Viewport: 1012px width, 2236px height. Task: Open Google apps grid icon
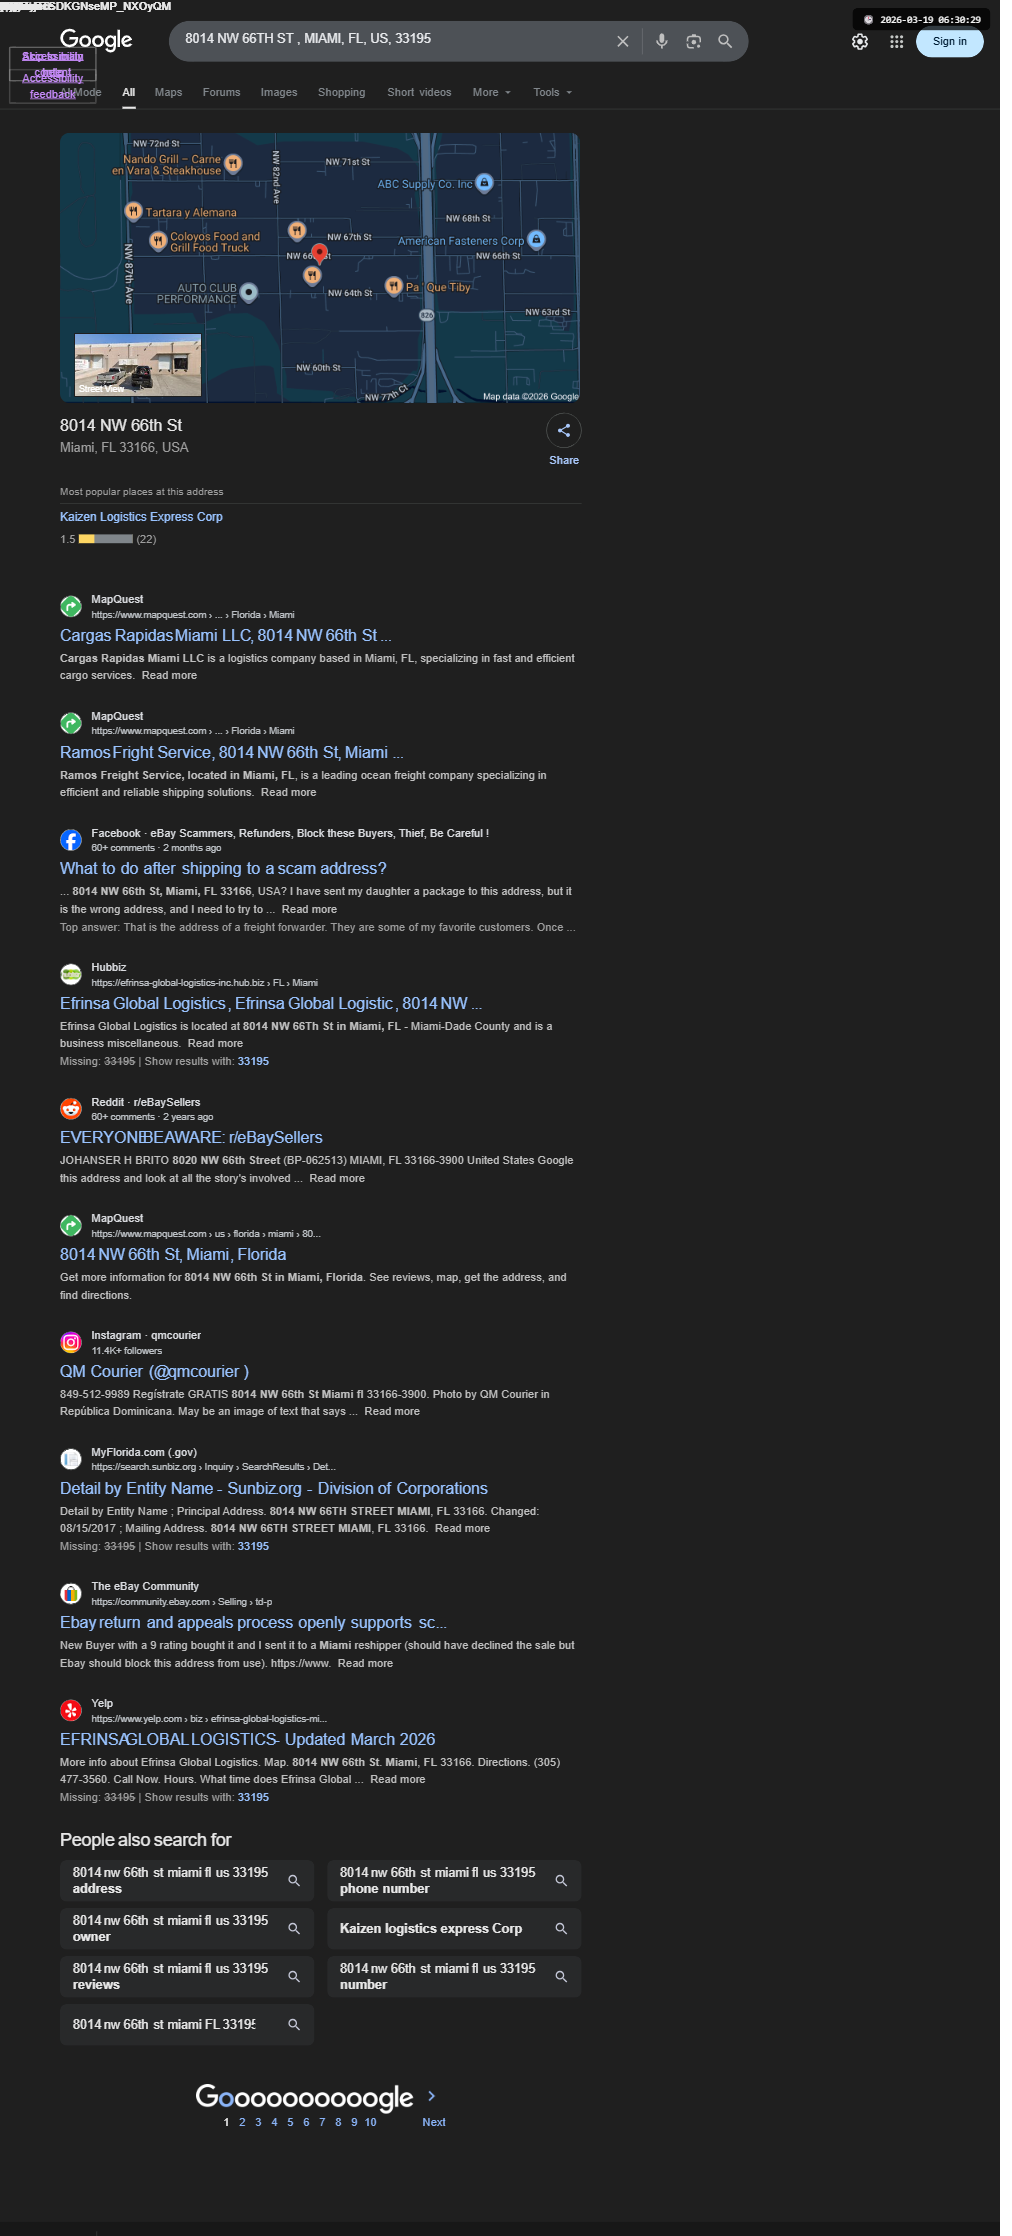click(897, 42)
